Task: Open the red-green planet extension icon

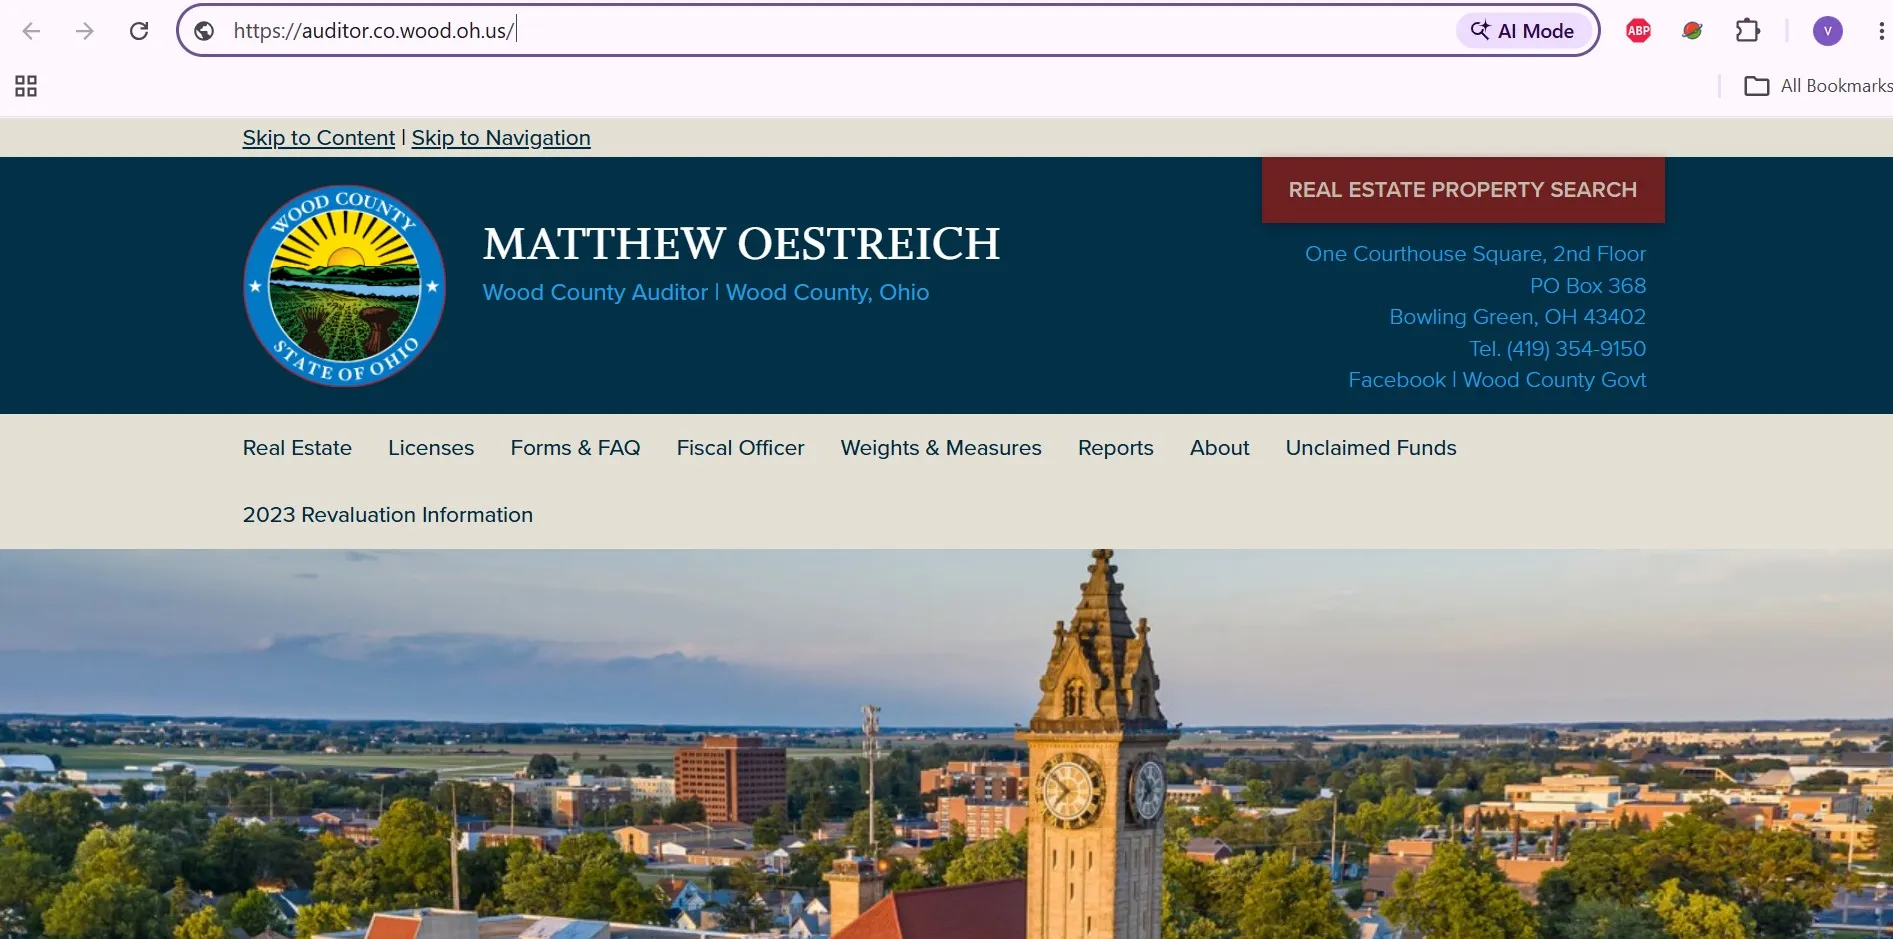Action: [1692, 31]
